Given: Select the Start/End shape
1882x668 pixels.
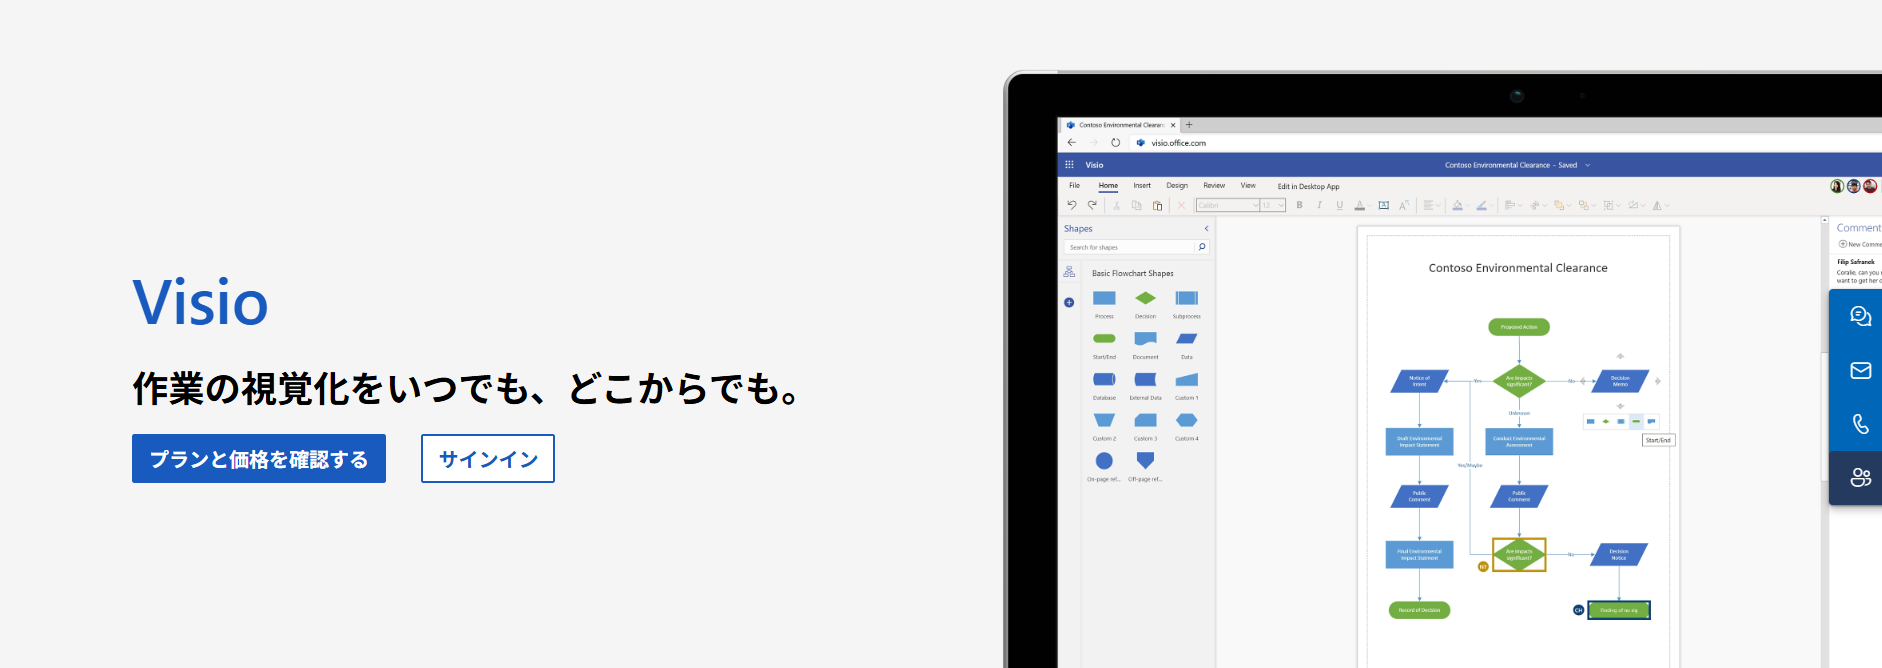Looking at the screenshot, I should [x=1104, y=339].
